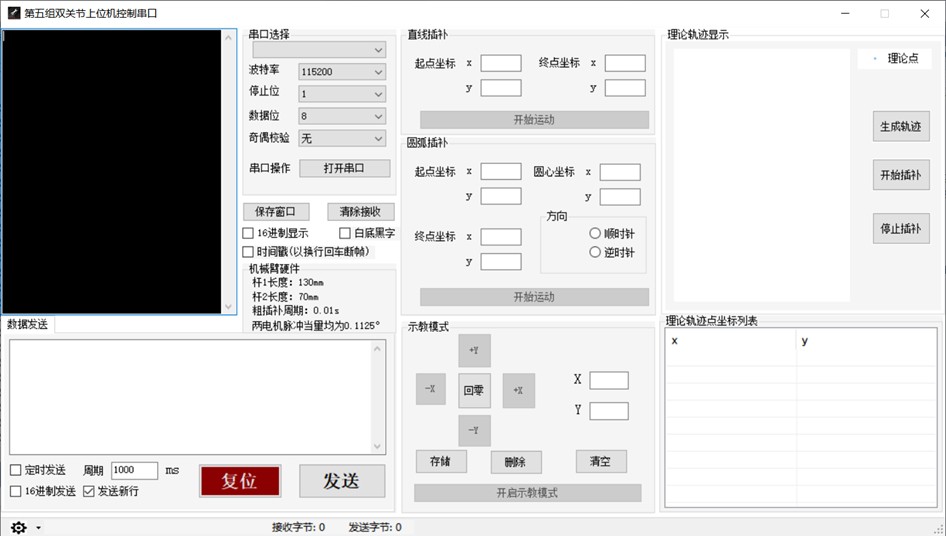Click the period input field showing 1000

pyautogui.click(x=134, y=470)
